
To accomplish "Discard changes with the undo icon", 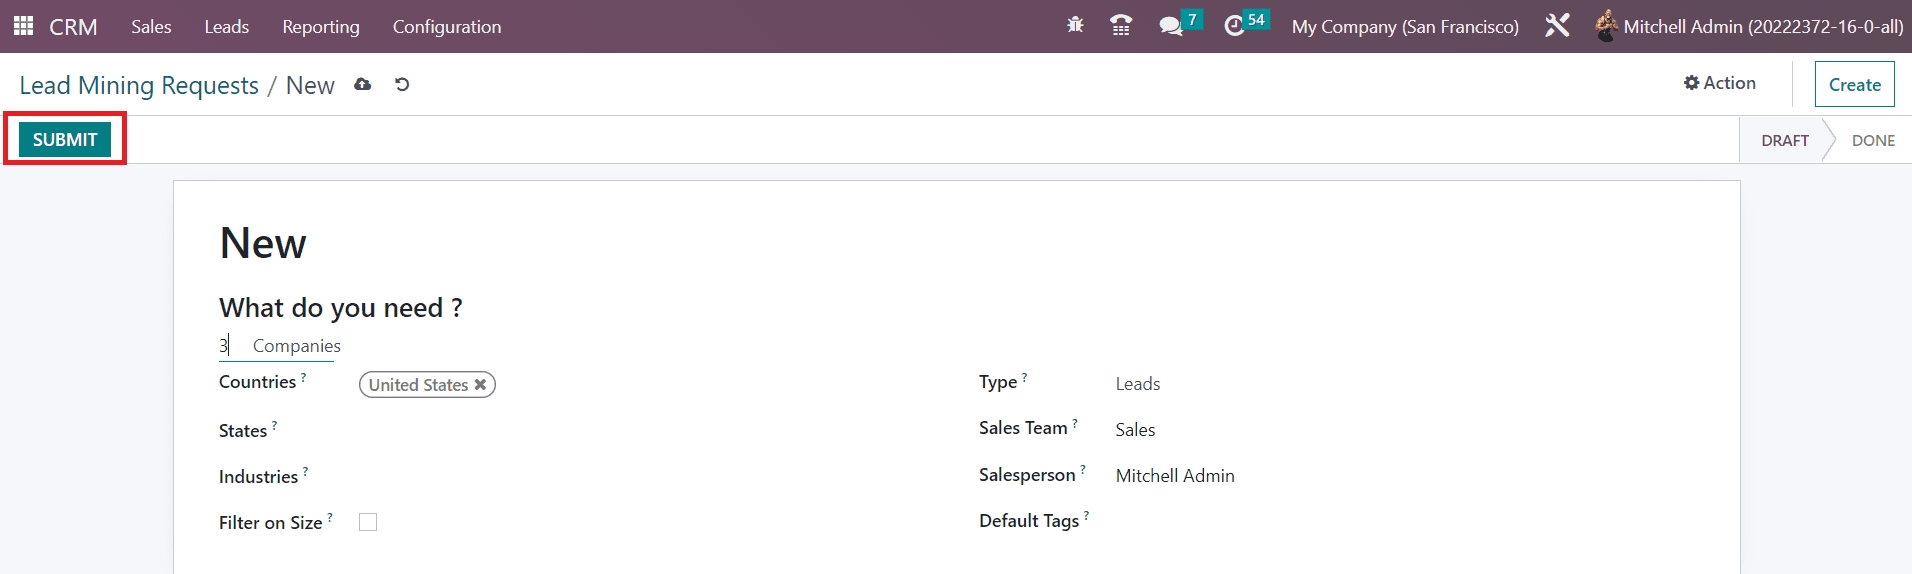I will 402,85.
